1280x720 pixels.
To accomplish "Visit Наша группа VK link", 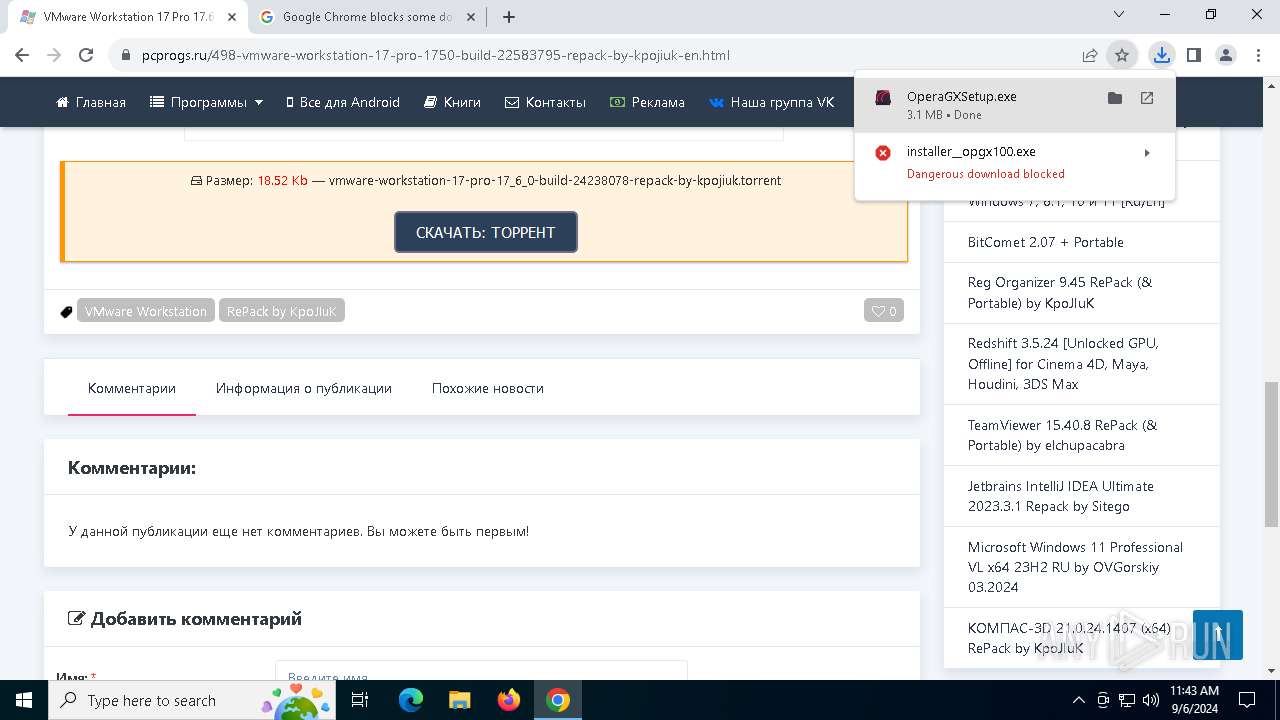I will pos(771,102).
